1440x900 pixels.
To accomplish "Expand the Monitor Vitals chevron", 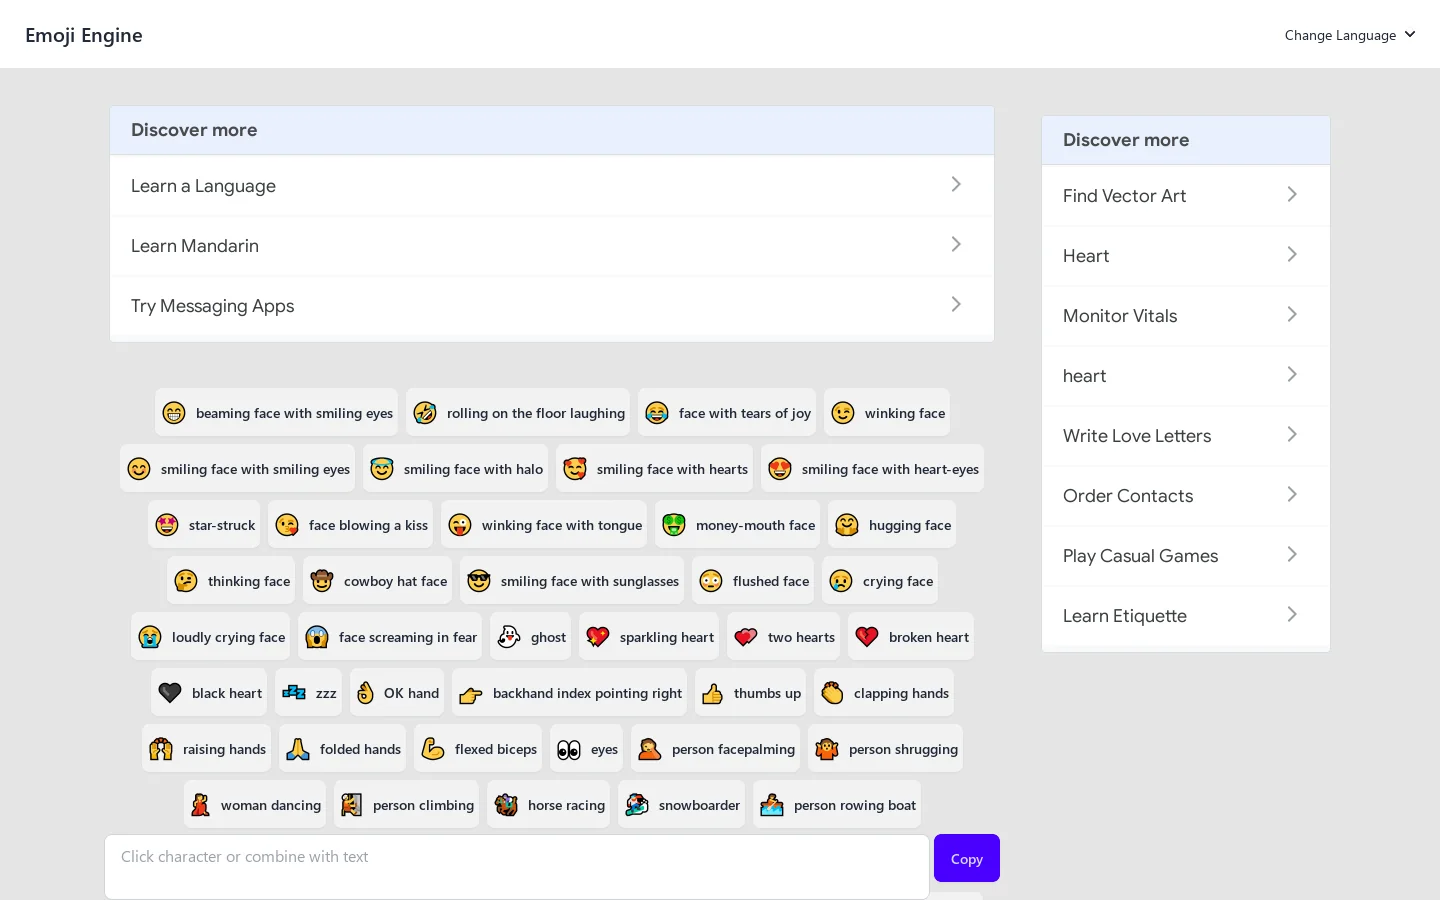I will (x=1292, y=315).
